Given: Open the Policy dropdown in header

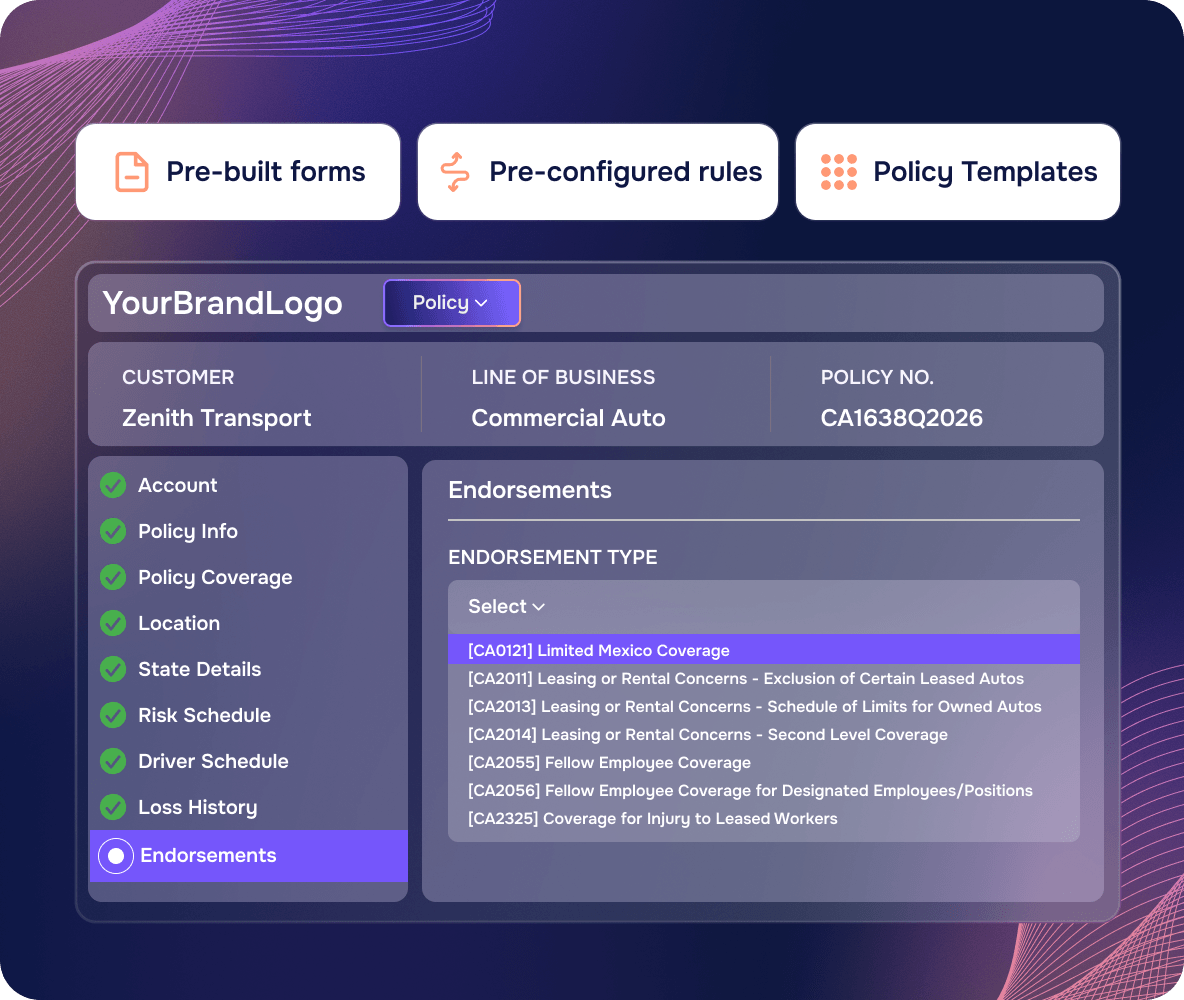Looking at the screenshot, I should point(452,303).
